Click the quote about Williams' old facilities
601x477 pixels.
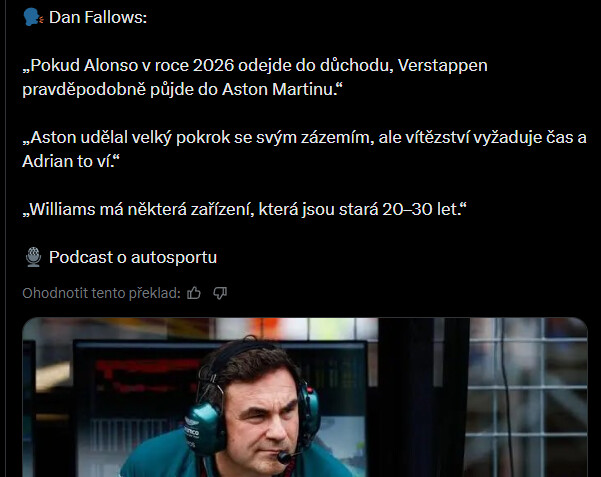pos(245,209)
